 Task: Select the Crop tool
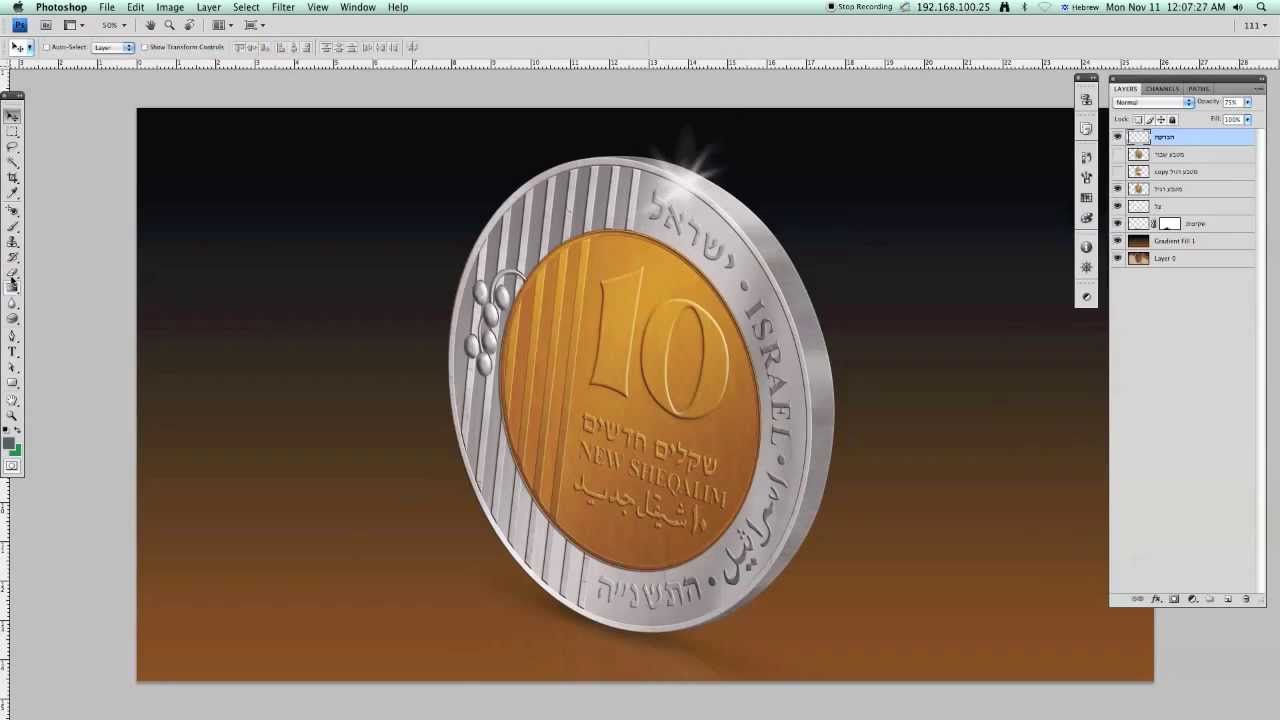[12, 178]
